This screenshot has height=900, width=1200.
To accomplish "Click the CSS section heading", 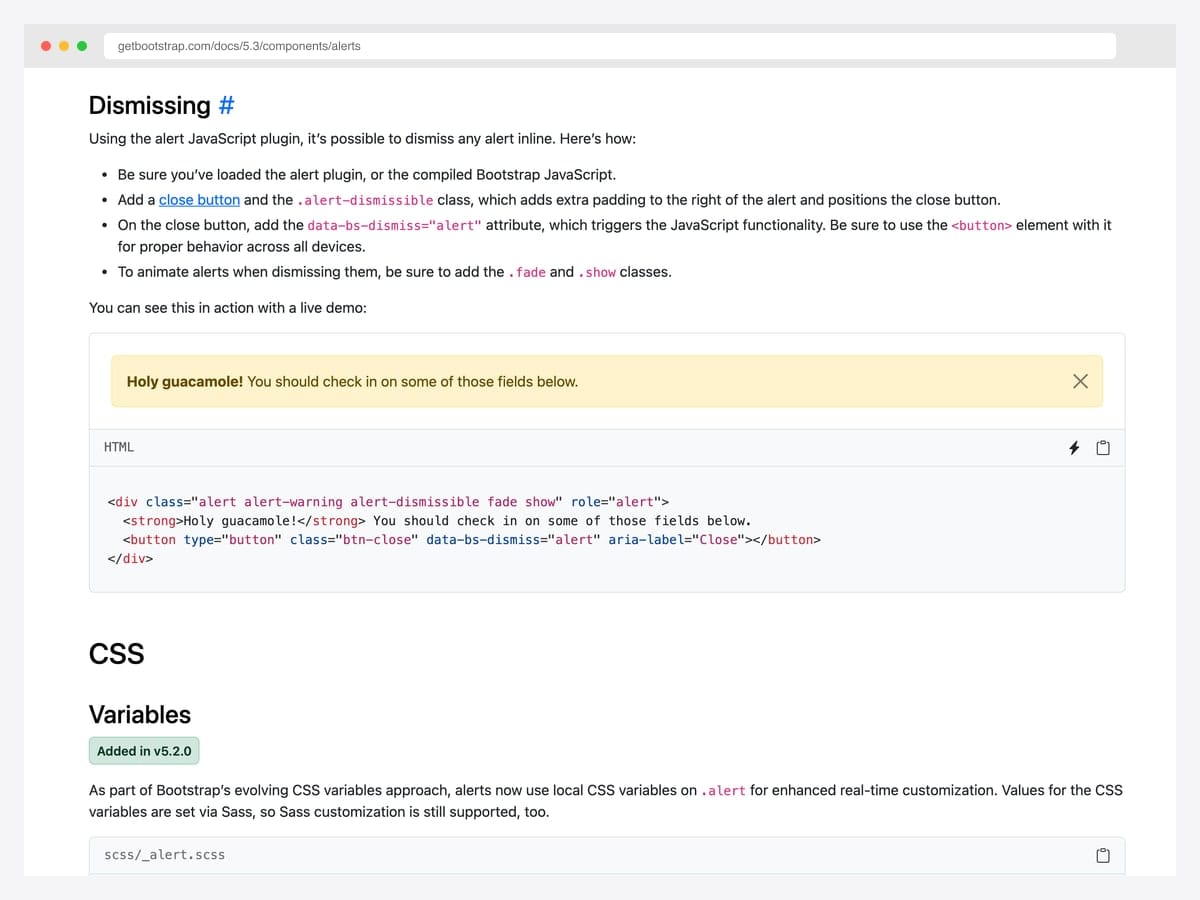I will pyautogui.click(x=117, y=654).
